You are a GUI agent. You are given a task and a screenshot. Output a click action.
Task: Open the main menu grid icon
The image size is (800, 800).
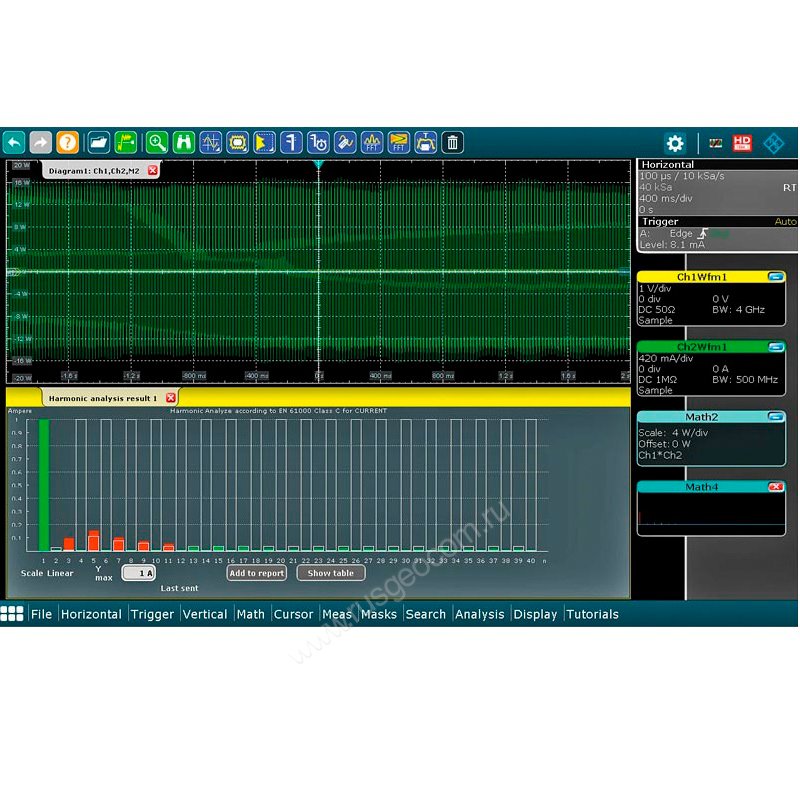pos(12,614)
